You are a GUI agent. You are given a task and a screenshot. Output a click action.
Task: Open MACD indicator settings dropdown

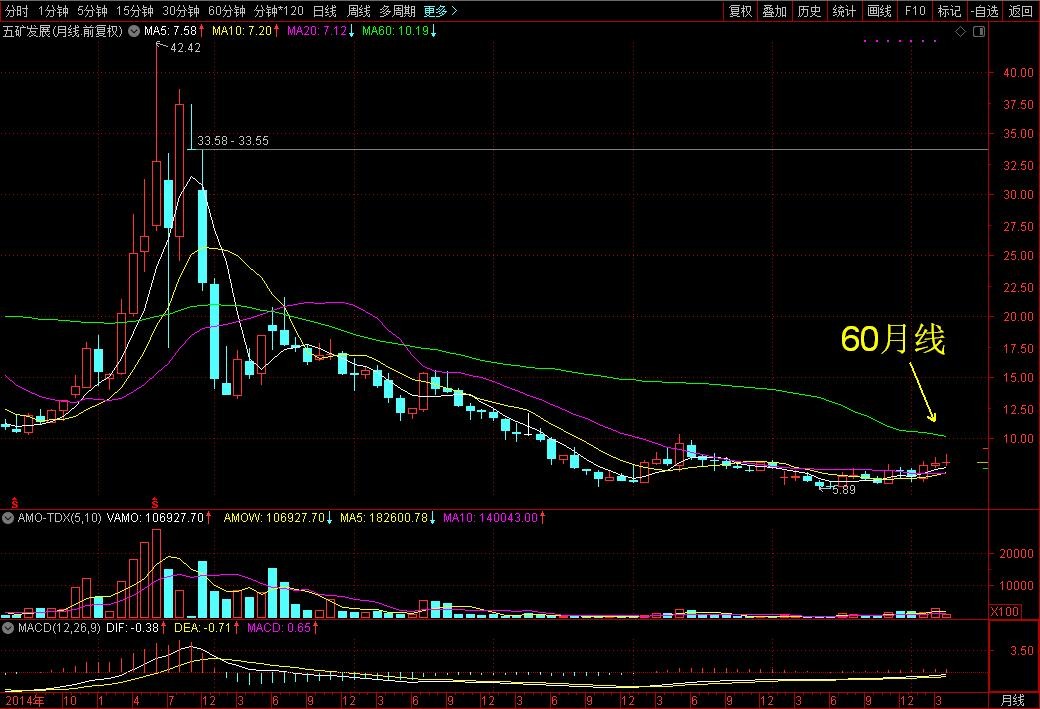8,627
